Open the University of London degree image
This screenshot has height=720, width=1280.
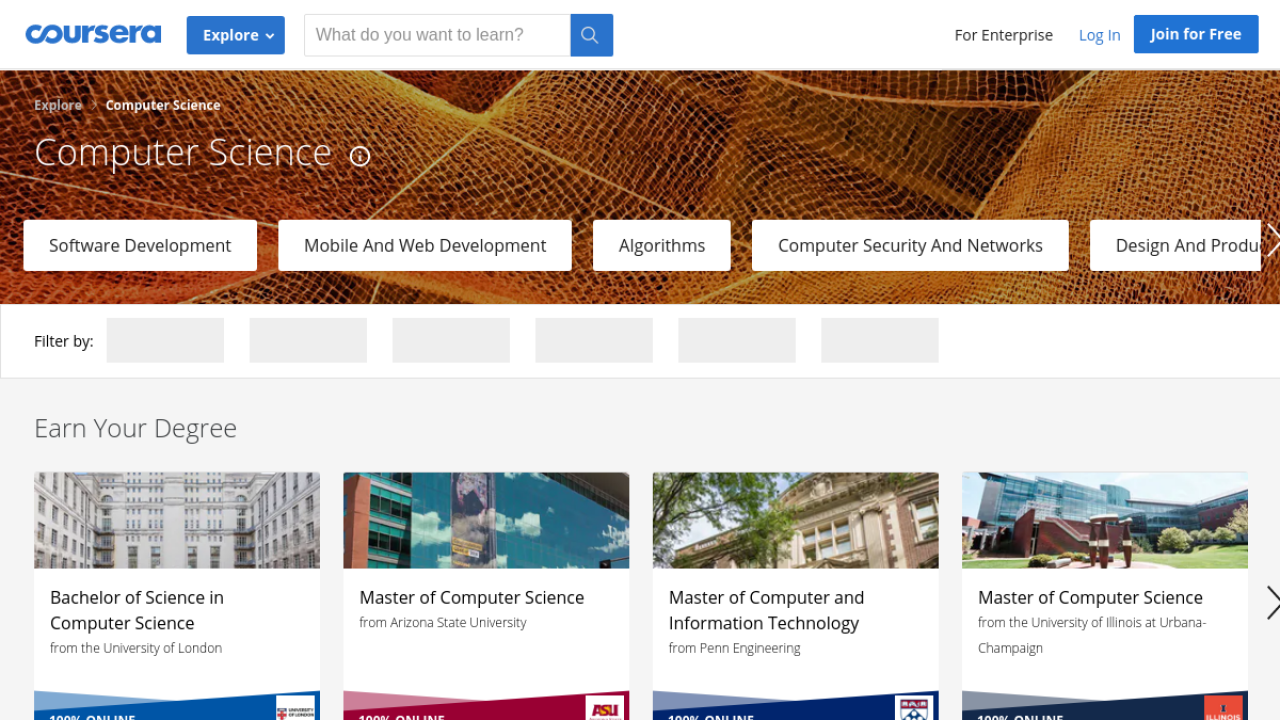(x=177, y=520)
